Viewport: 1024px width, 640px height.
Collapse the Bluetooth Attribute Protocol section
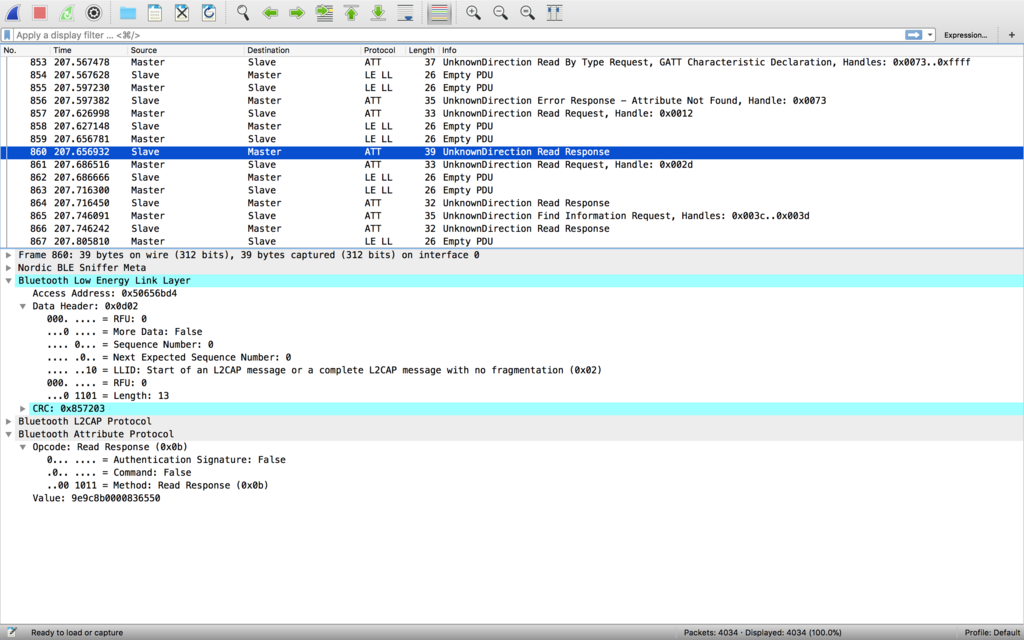(x=8, y=434)
